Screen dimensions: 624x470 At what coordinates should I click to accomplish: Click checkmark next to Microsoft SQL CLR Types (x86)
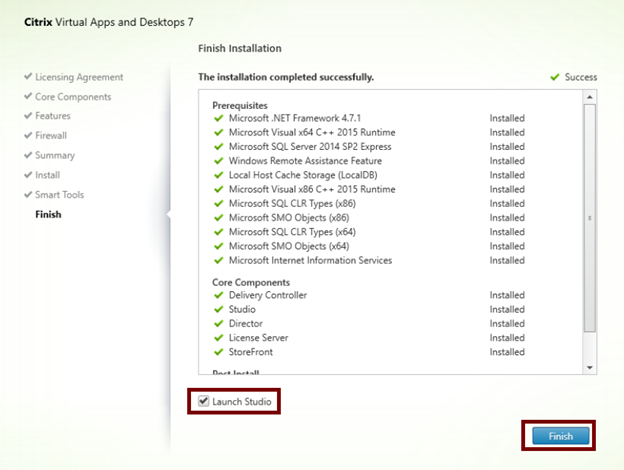click(218, 203)
